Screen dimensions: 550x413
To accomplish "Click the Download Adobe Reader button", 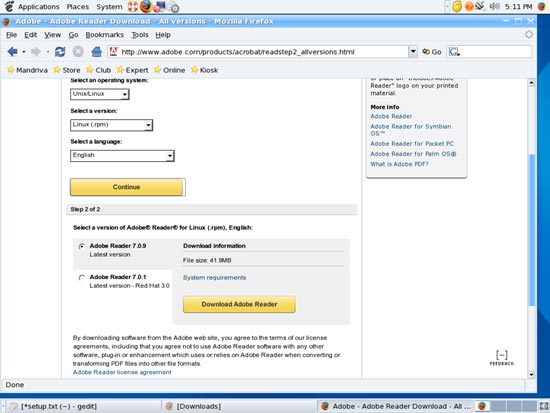I will coord(239,304).
